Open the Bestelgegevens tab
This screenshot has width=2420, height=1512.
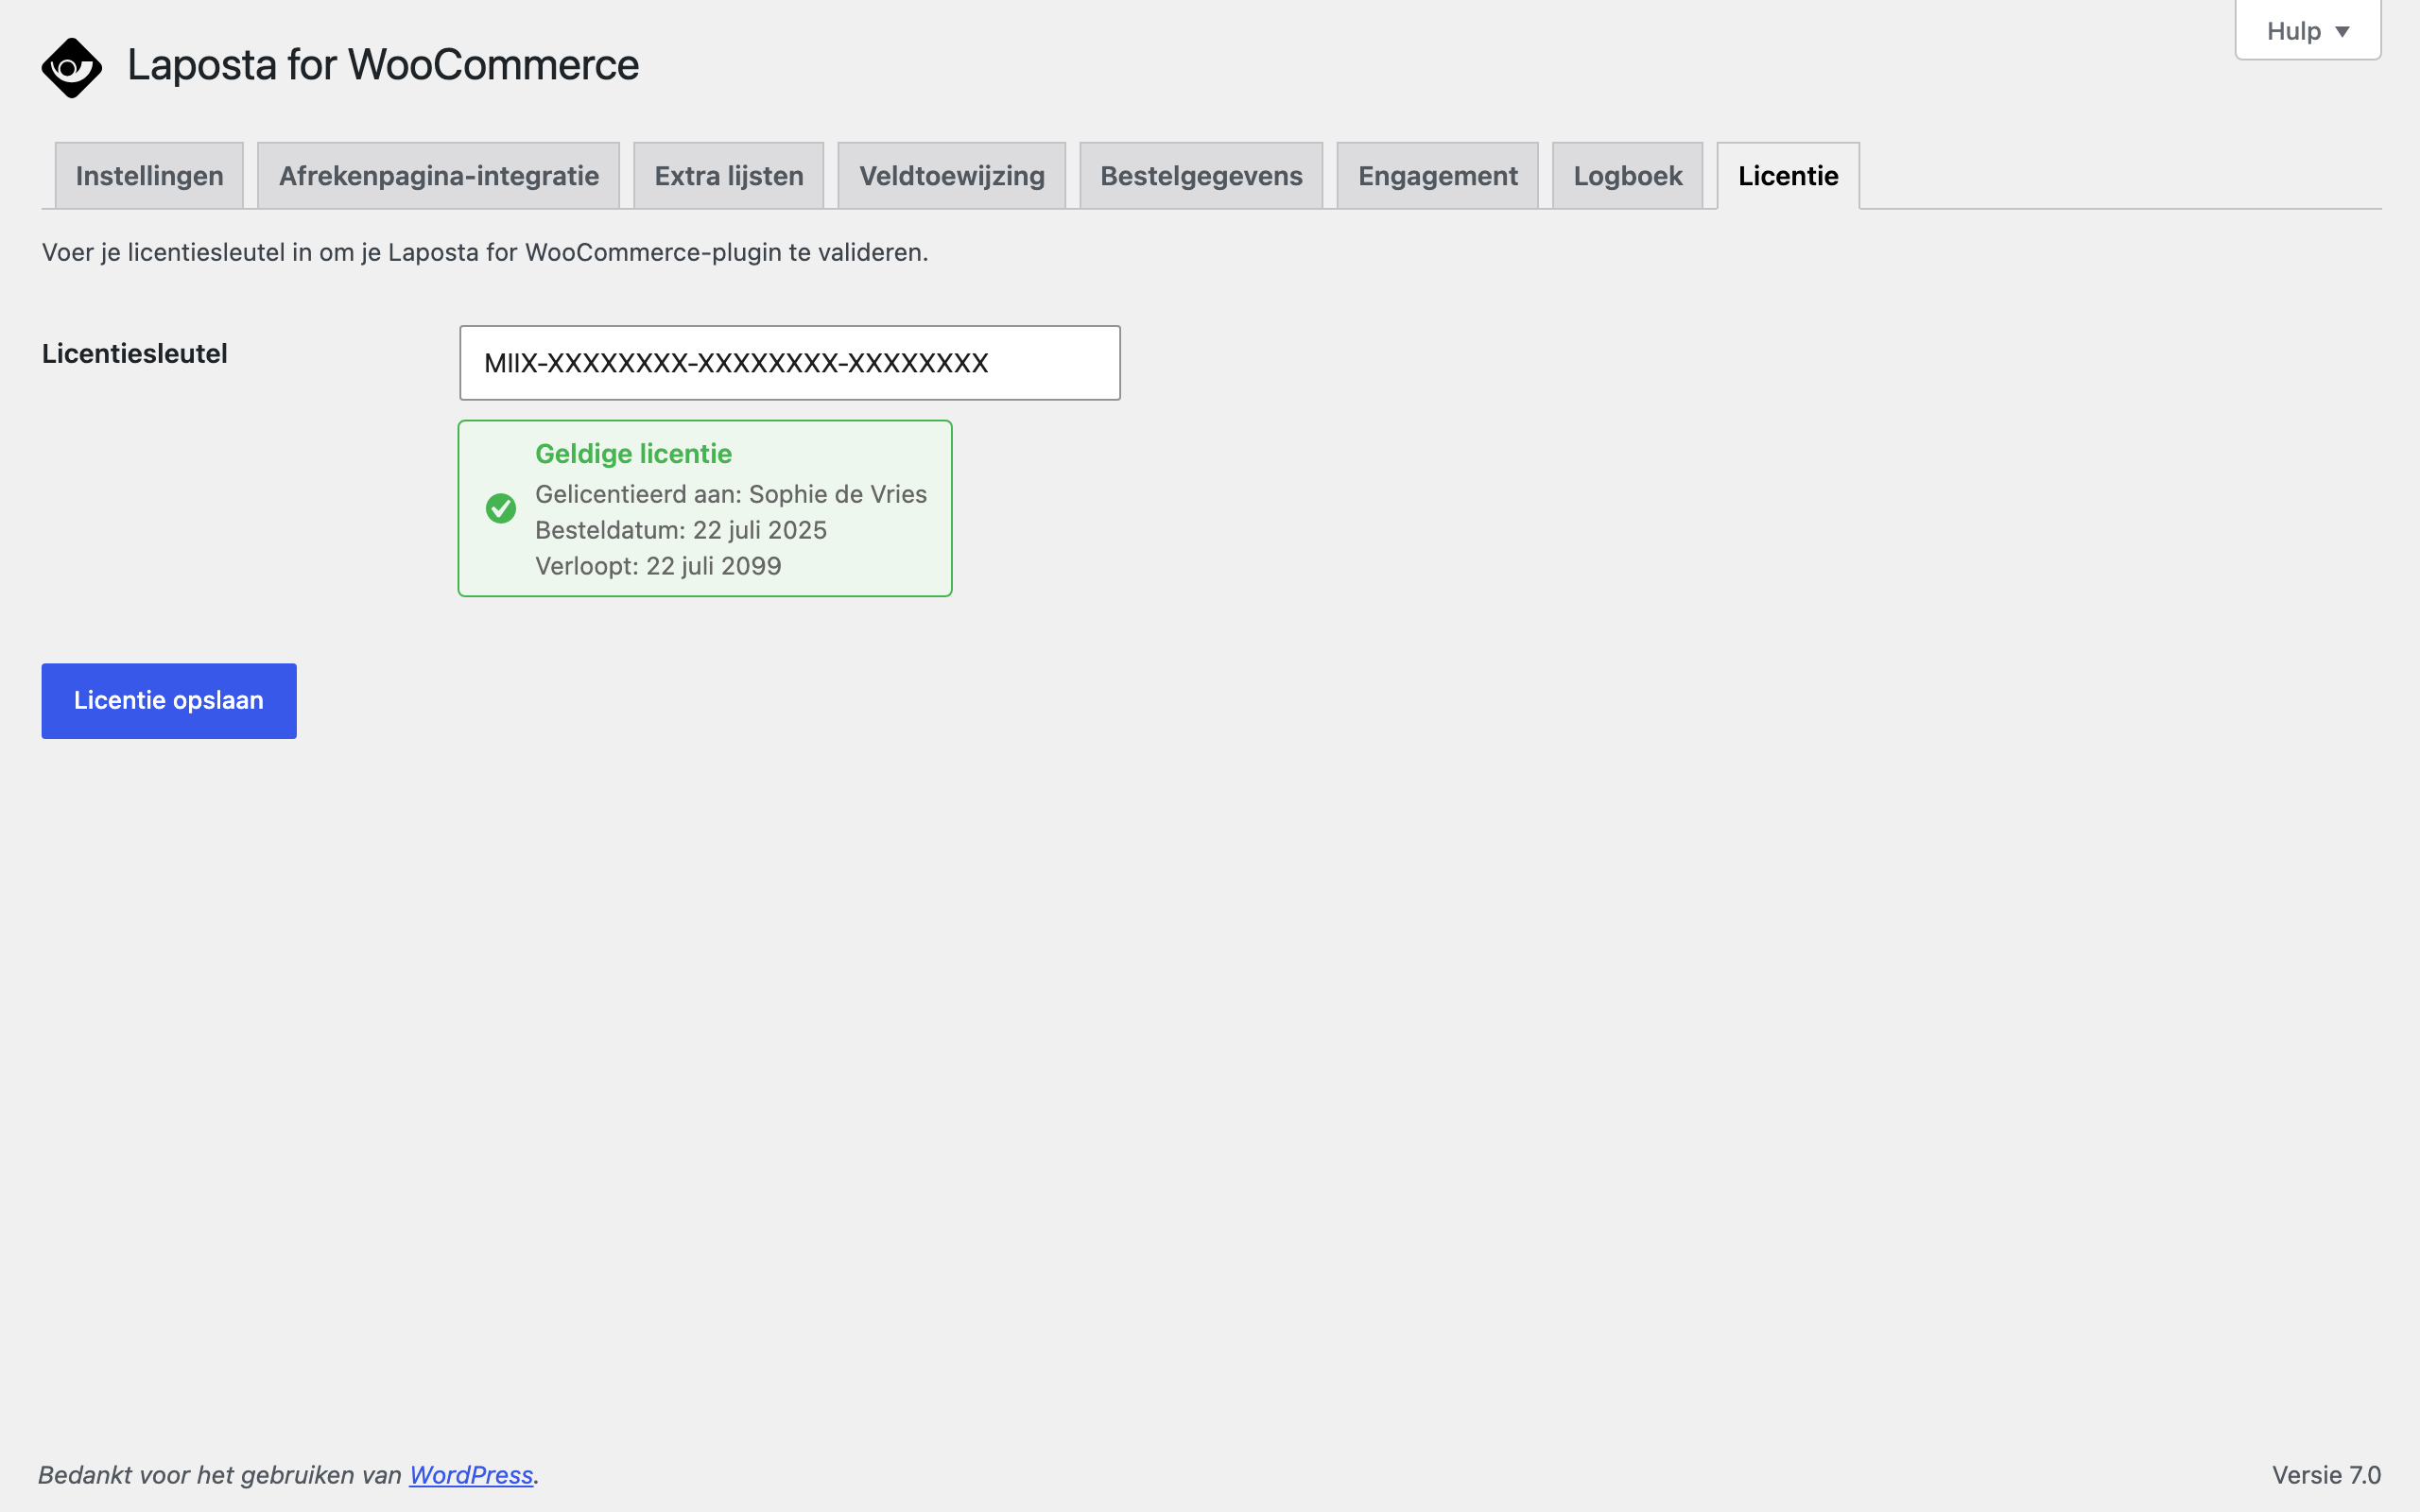tap(1201, 176)
